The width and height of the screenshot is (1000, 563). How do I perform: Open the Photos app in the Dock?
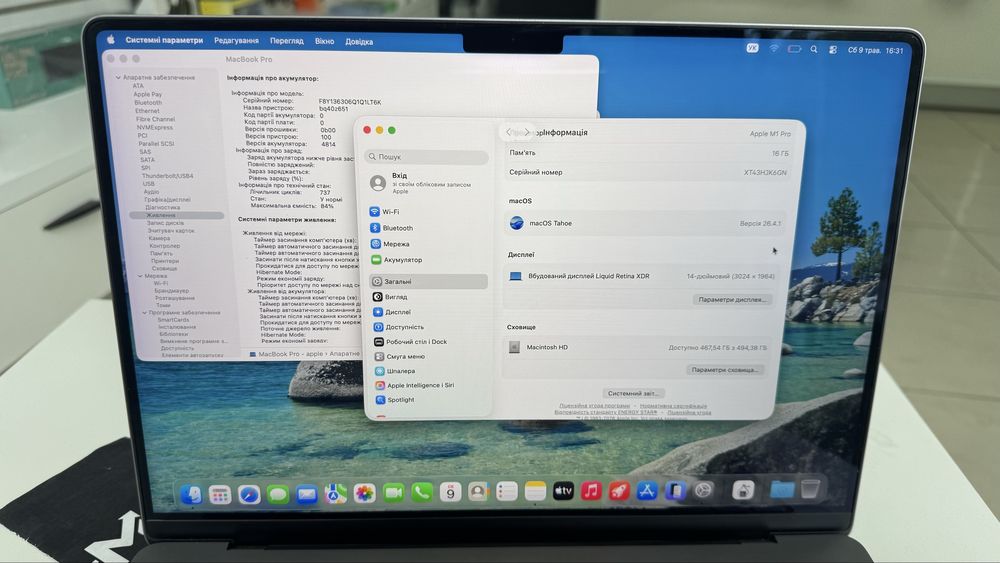[364, 493]
